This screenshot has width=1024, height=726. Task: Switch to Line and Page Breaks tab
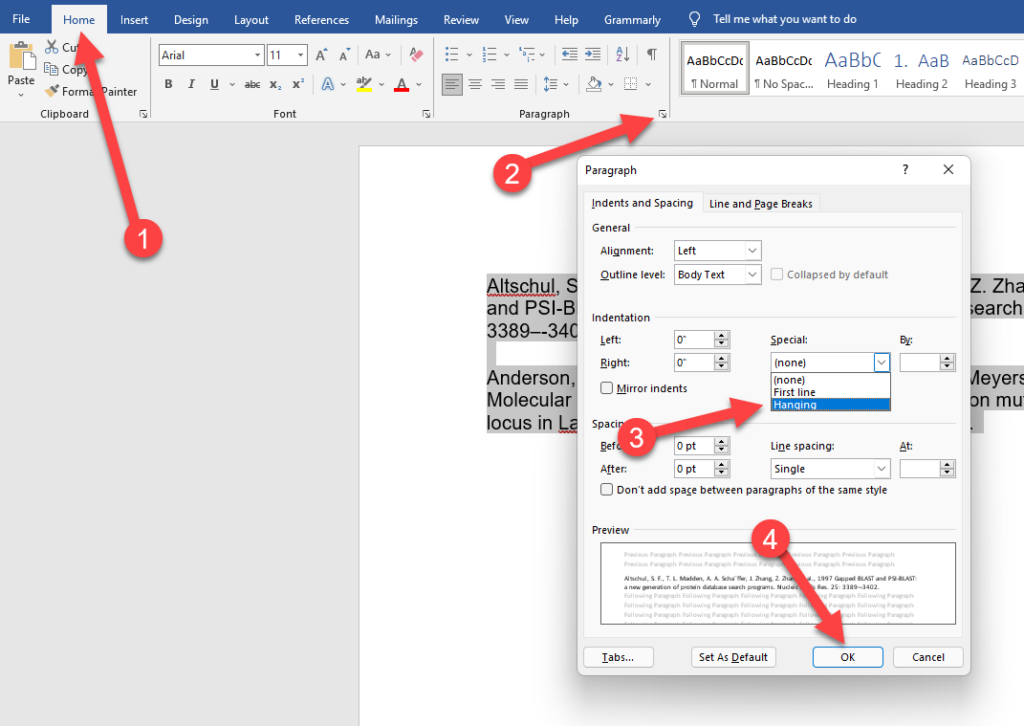point(760,204)
